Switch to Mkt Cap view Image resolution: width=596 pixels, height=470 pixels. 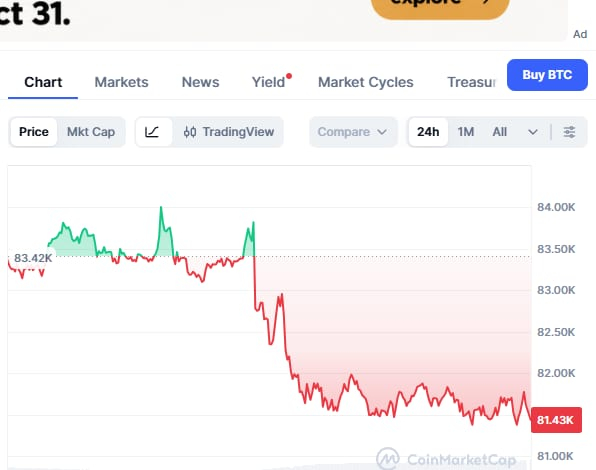click(91, 132)
